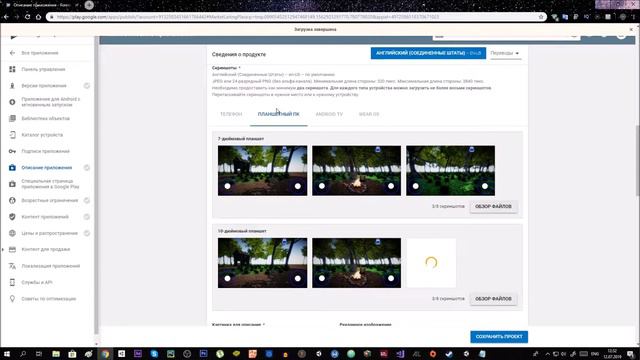Screen dimensions: 640x360
Task: Select third 7-inch tablet screenshot thumbnail
Action: click(450, 171)
